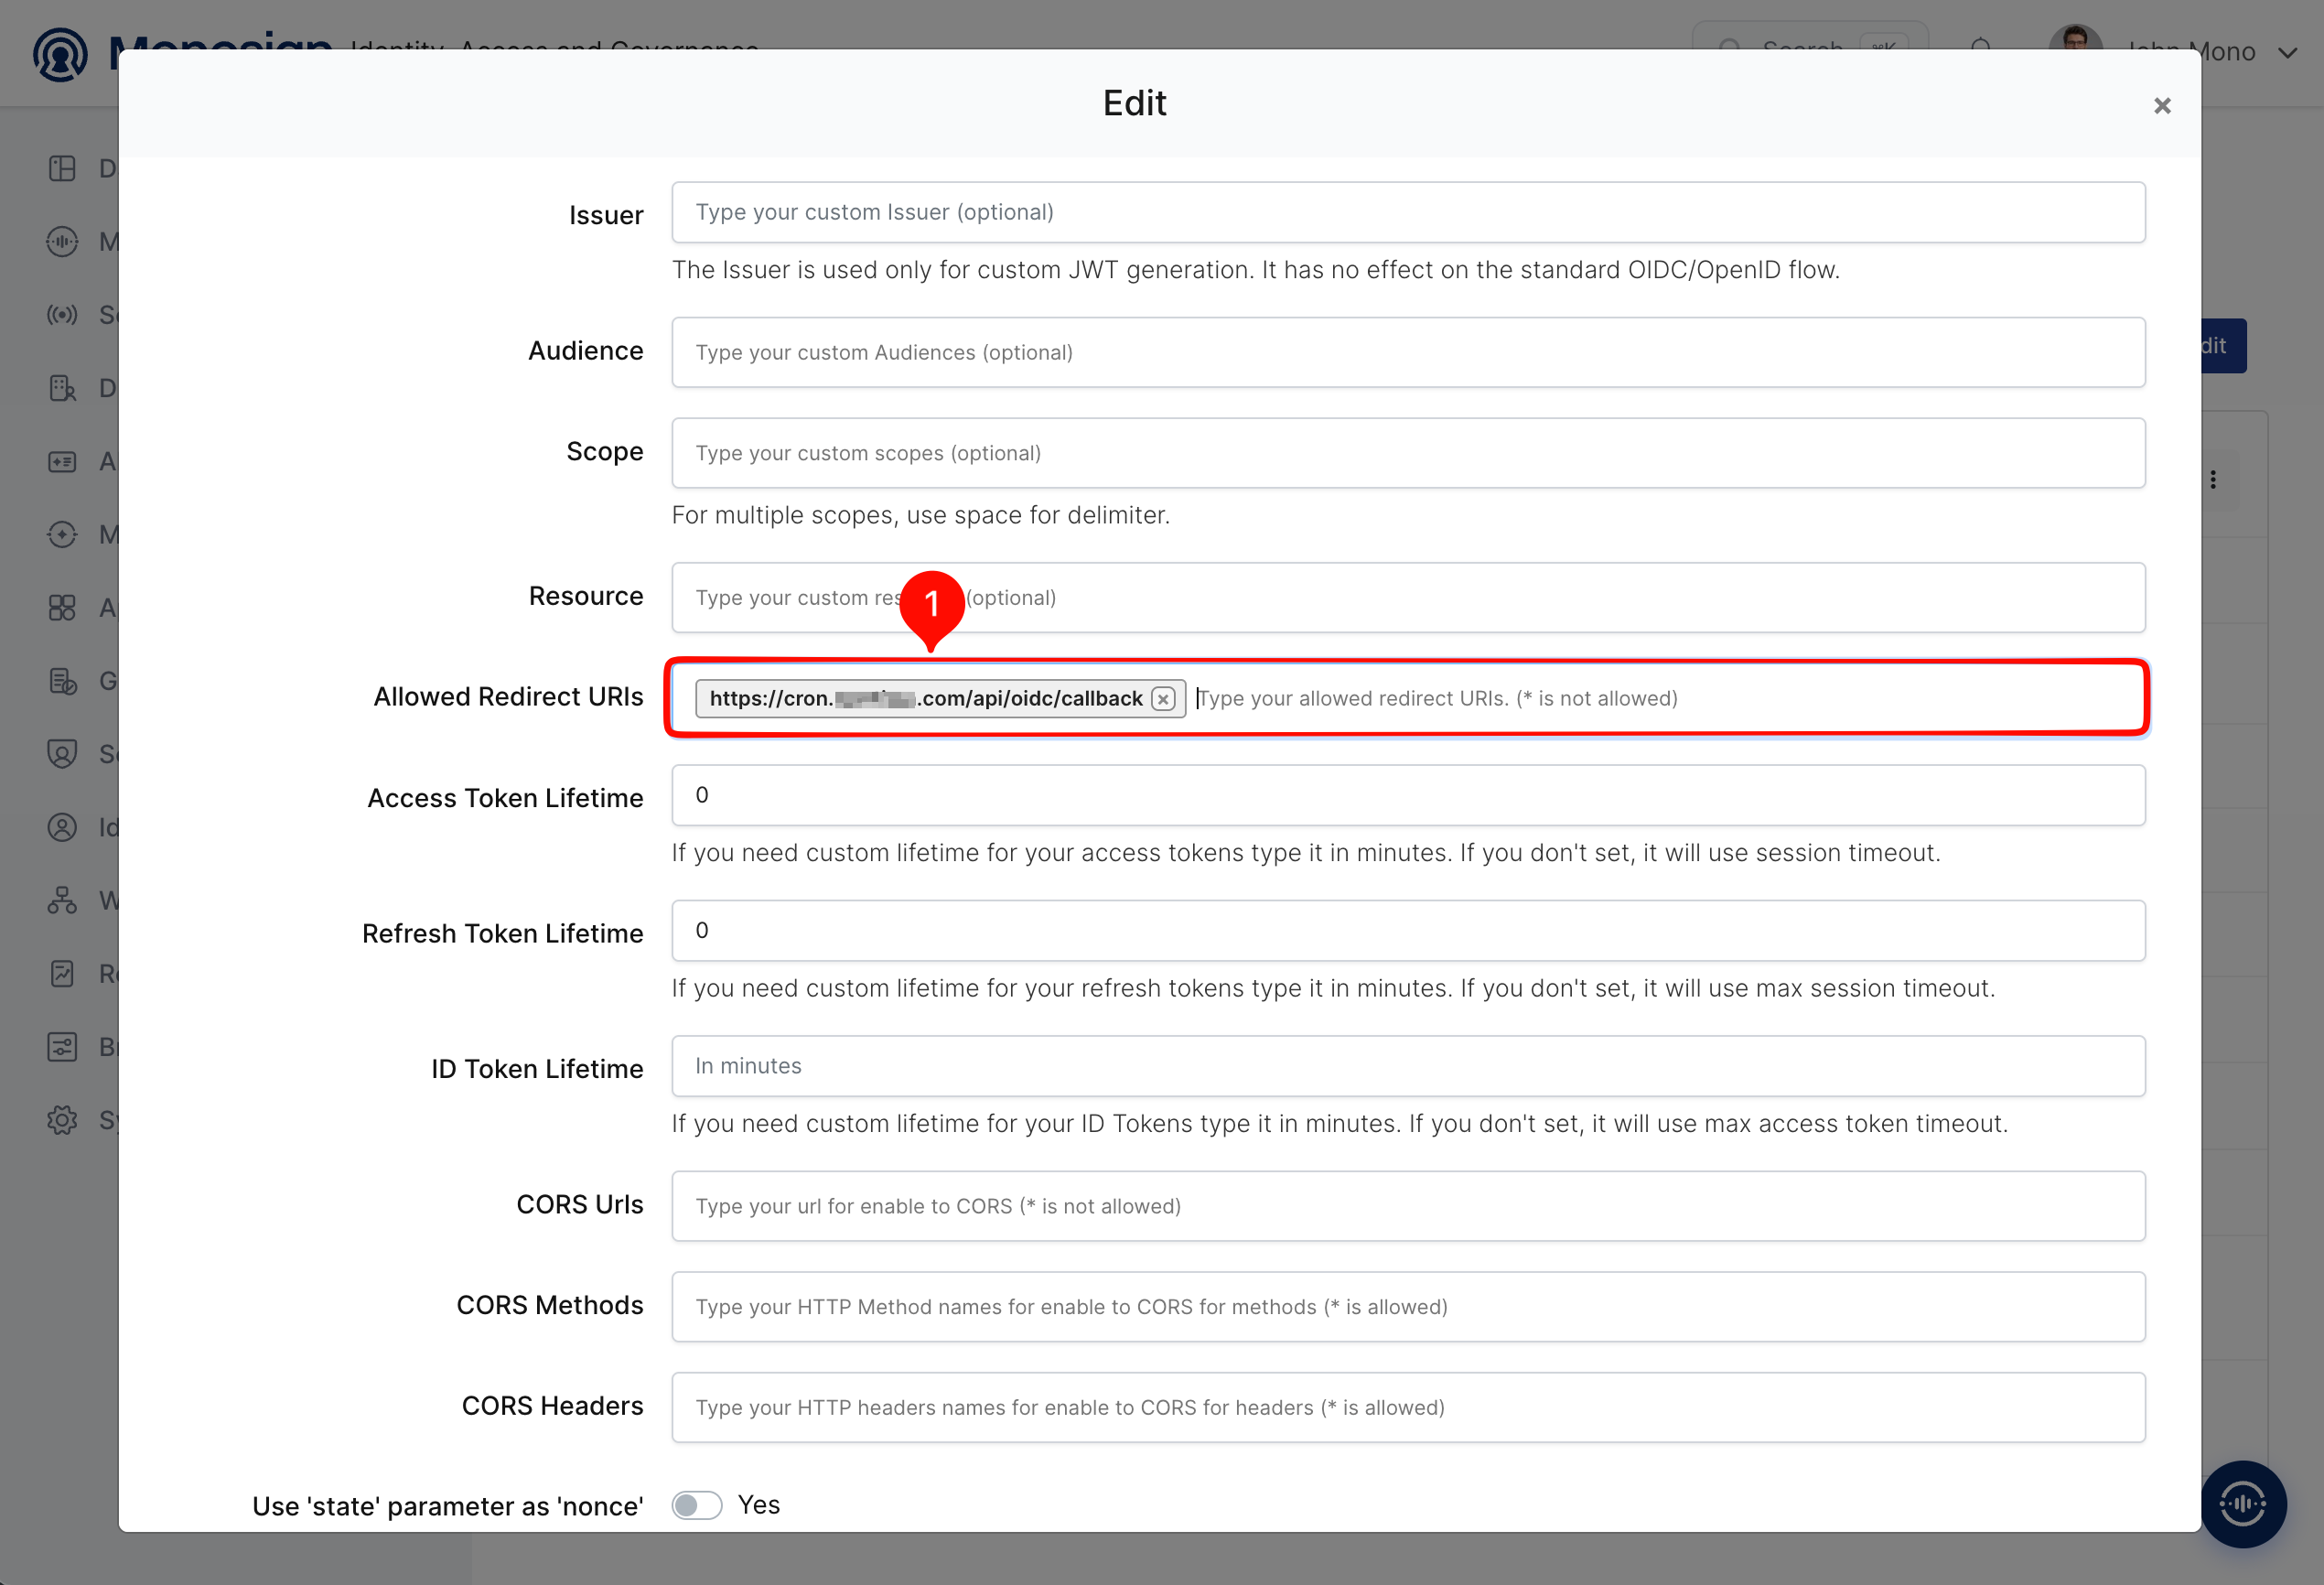The width and height of the screenshot is (2324, 1585).
Task: Click the shield user sidebar icon
Action: coord(62,754)
